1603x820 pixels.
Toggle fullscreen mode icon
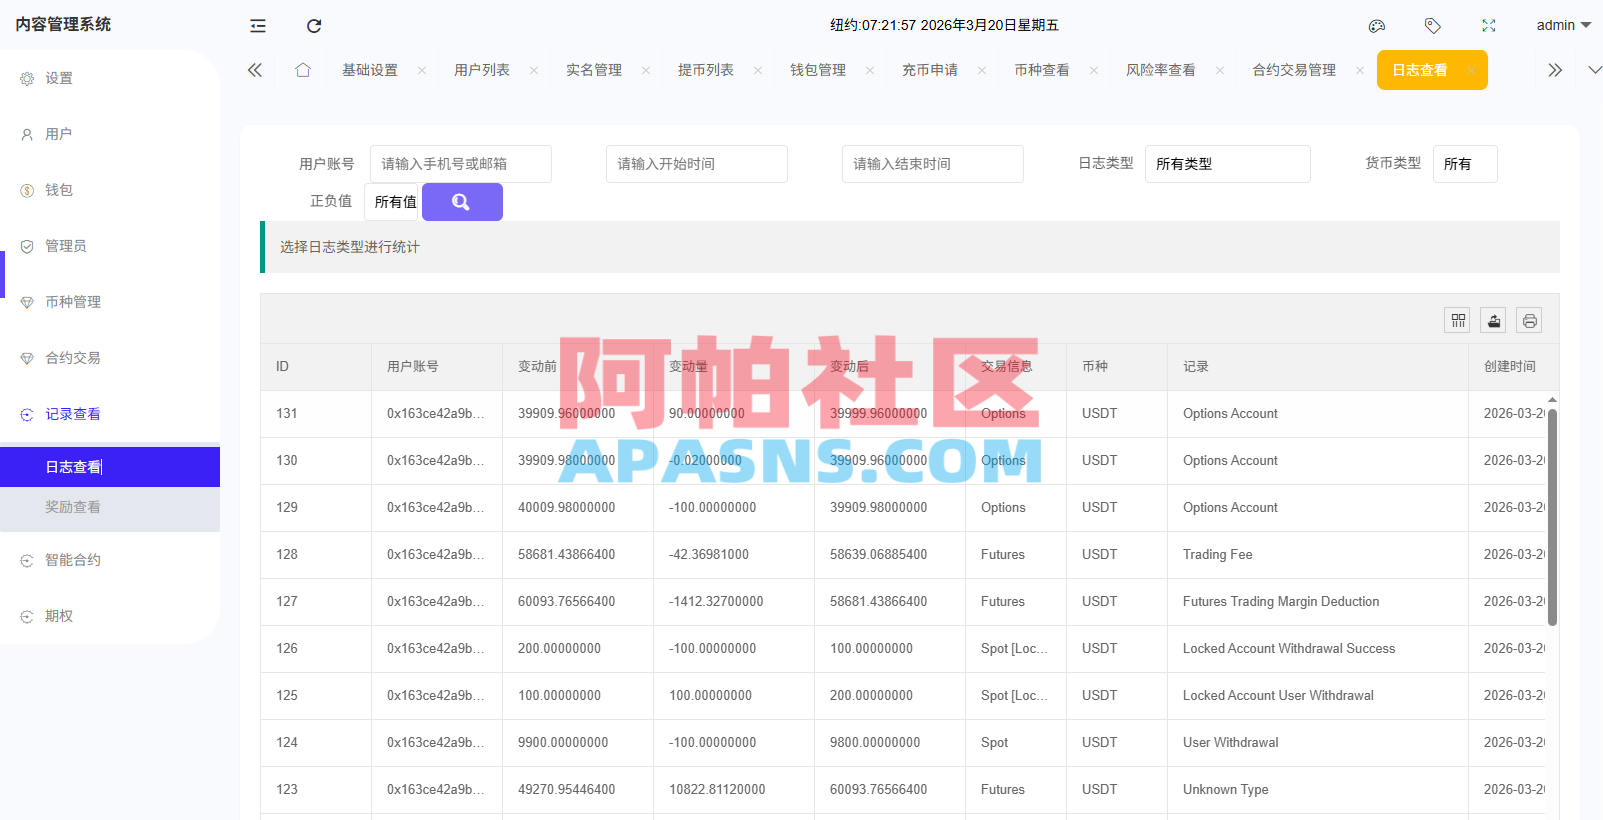tap(1489, 26)
